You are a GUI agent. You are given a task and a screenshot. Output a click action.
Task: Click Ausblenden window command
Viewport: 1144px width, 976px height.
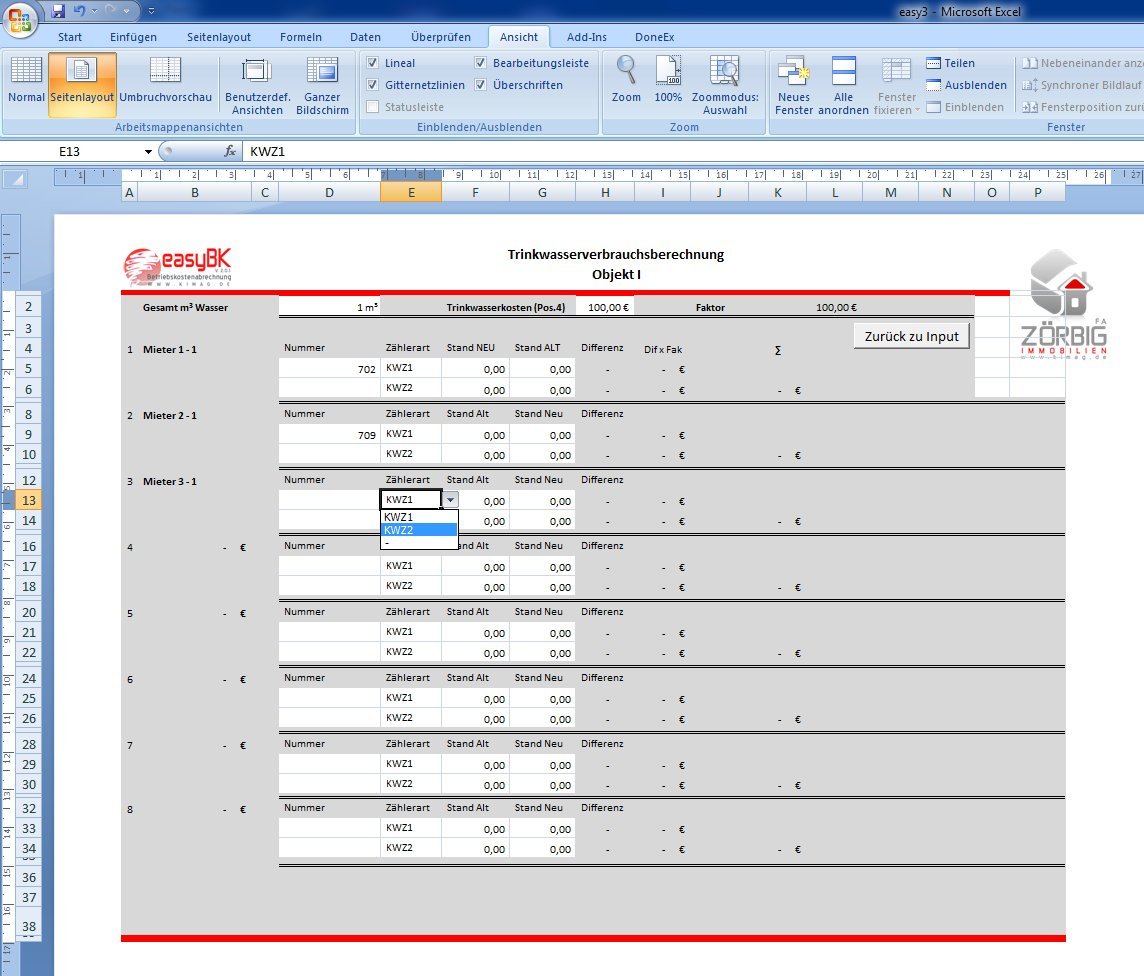click(967, 85)
